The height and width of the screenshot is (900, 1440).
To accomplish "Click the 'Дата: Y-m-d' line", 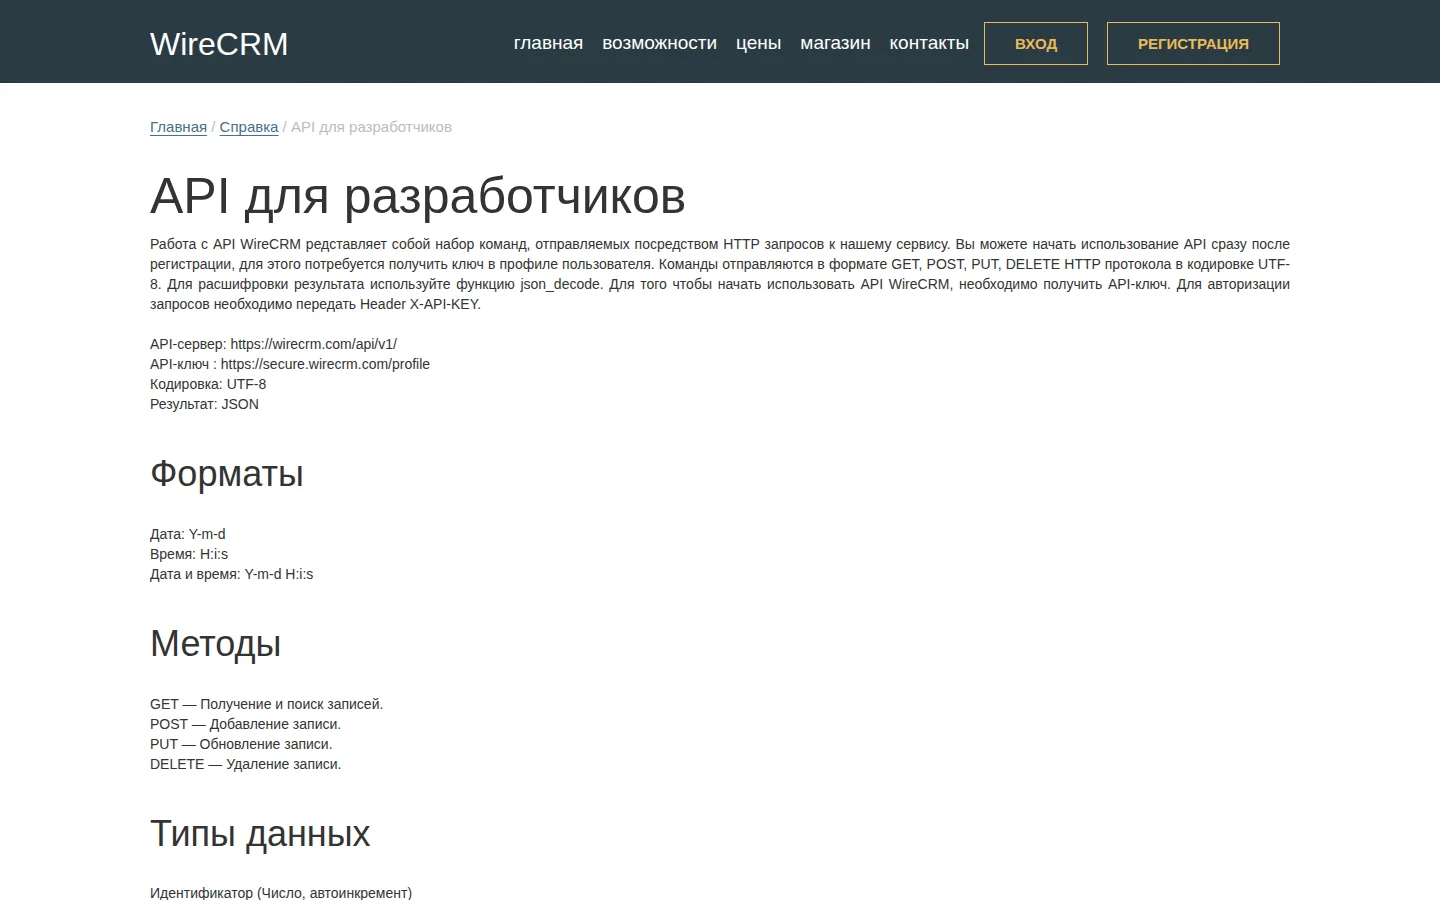I will pyautogui.click(x=188, y=534).
